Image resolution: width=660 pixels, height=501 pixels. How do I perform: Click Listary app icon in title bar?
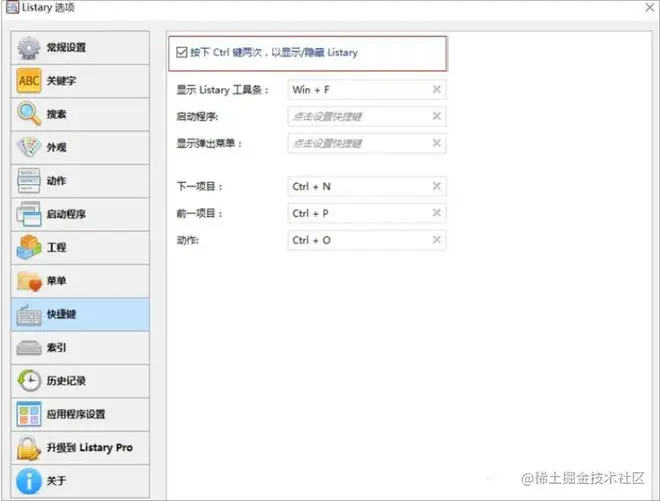pyautogui.click(x=12, y=8)
